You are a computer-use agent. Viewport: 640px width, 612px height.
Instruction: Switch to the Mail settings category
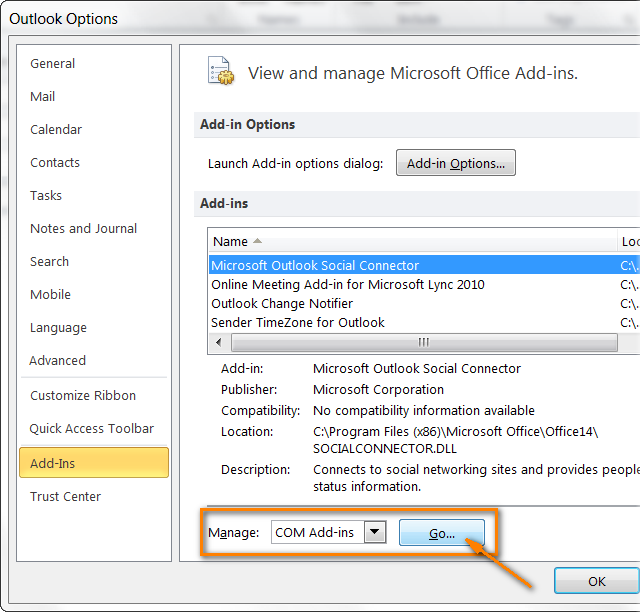coord(43,97)
